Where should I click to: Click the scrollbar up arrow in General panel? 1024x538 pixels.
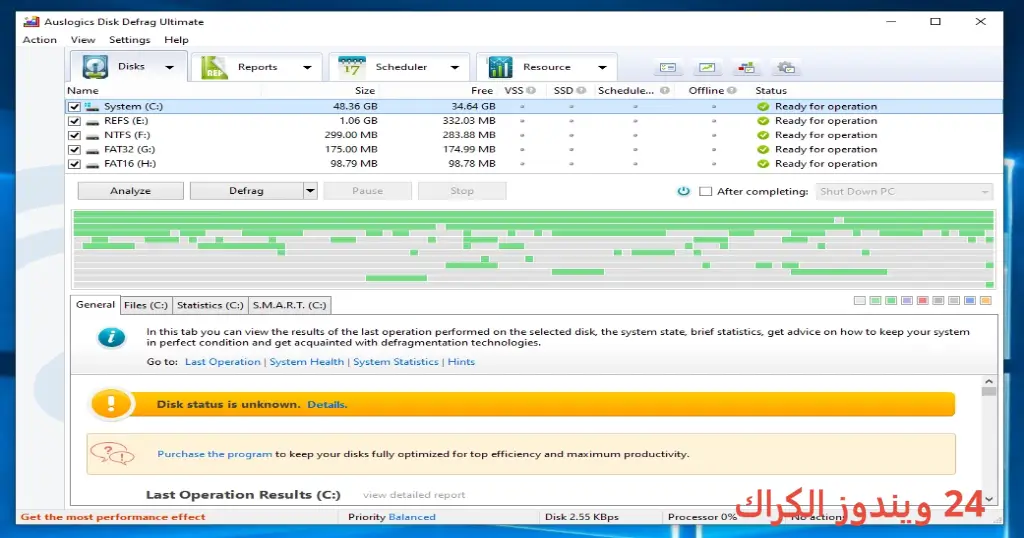coord(989,381)
